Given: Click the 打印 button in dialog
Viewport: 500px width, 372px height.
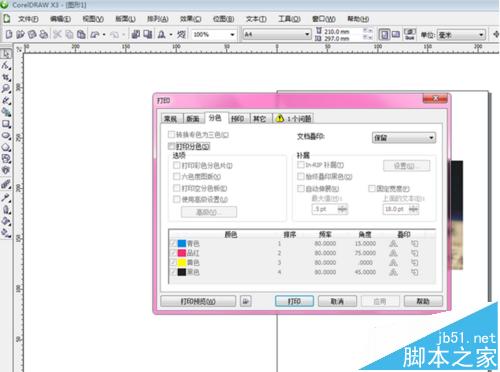Looking at the screenshot, I should 294,301.
